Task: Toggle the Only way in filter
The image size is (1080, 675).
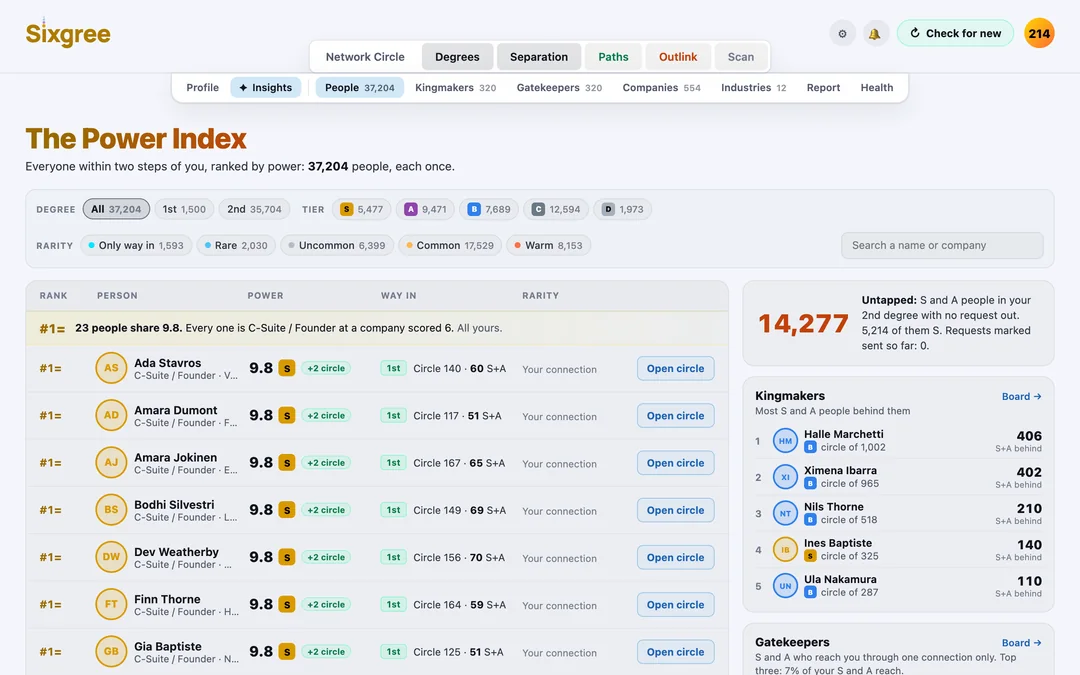Action: pyautogui.click(x=136, y=245)
